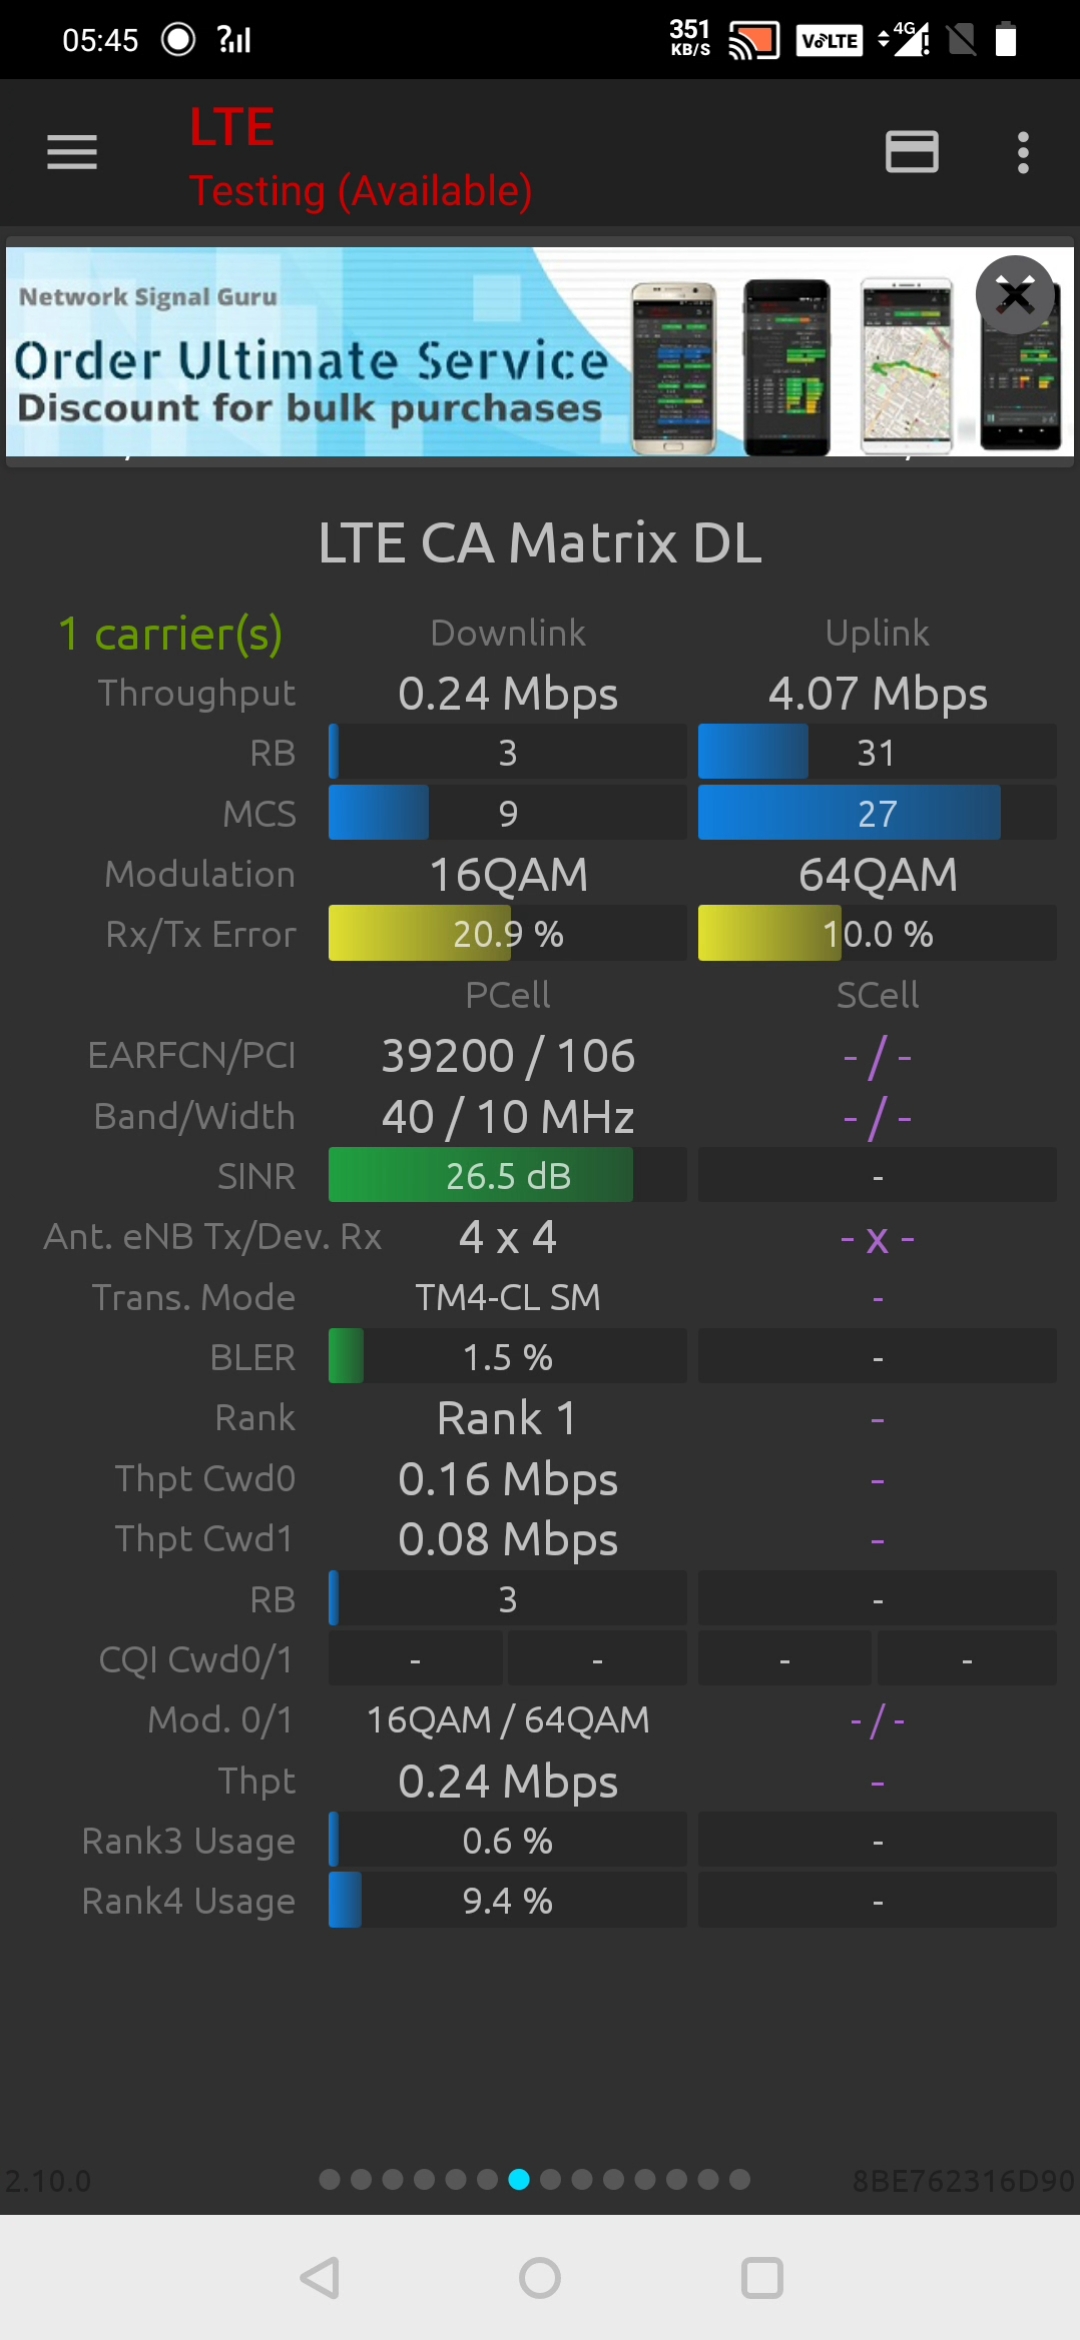
Task: Select the highlighted cyan page indicator dot
Action: (x=519, y=2180)
